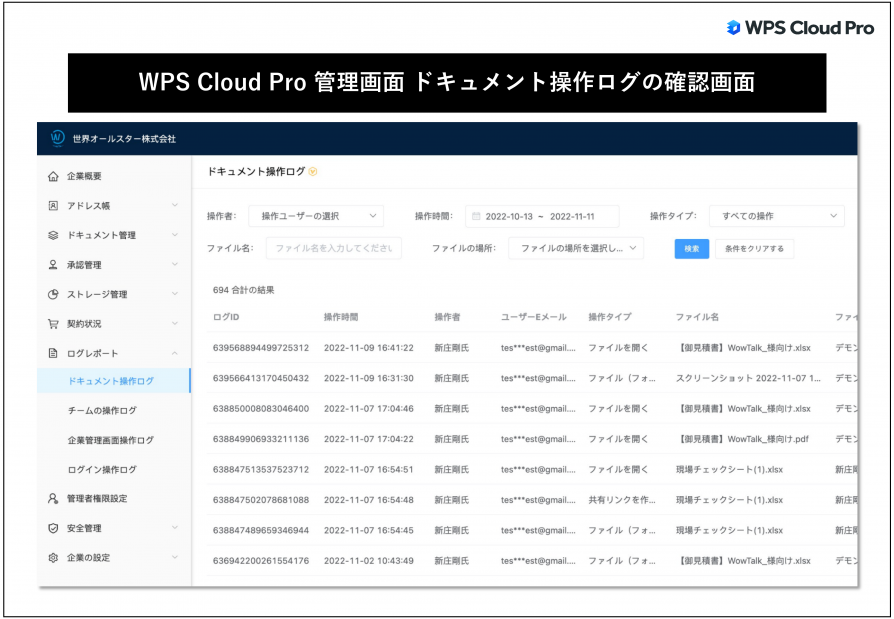Viewport: 894px width, 619px height.
Task: Click the blue 検索 search button
Action: (691, 248)
